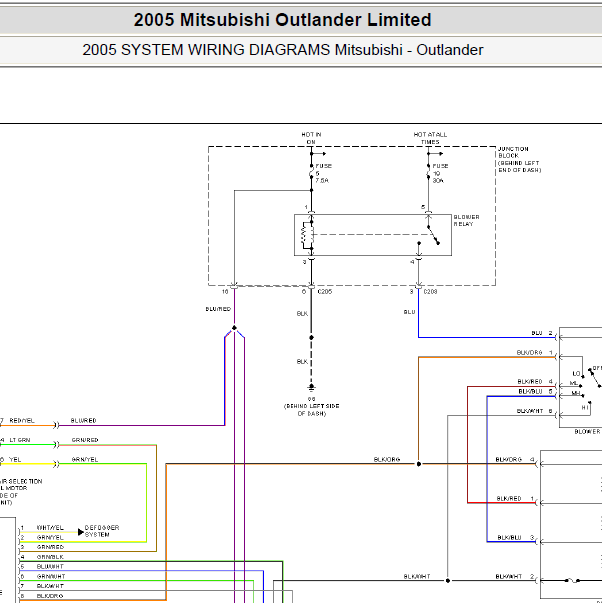Click the BLOWER label under the switch box
The image size is (602, 603).
click(587, 431)
